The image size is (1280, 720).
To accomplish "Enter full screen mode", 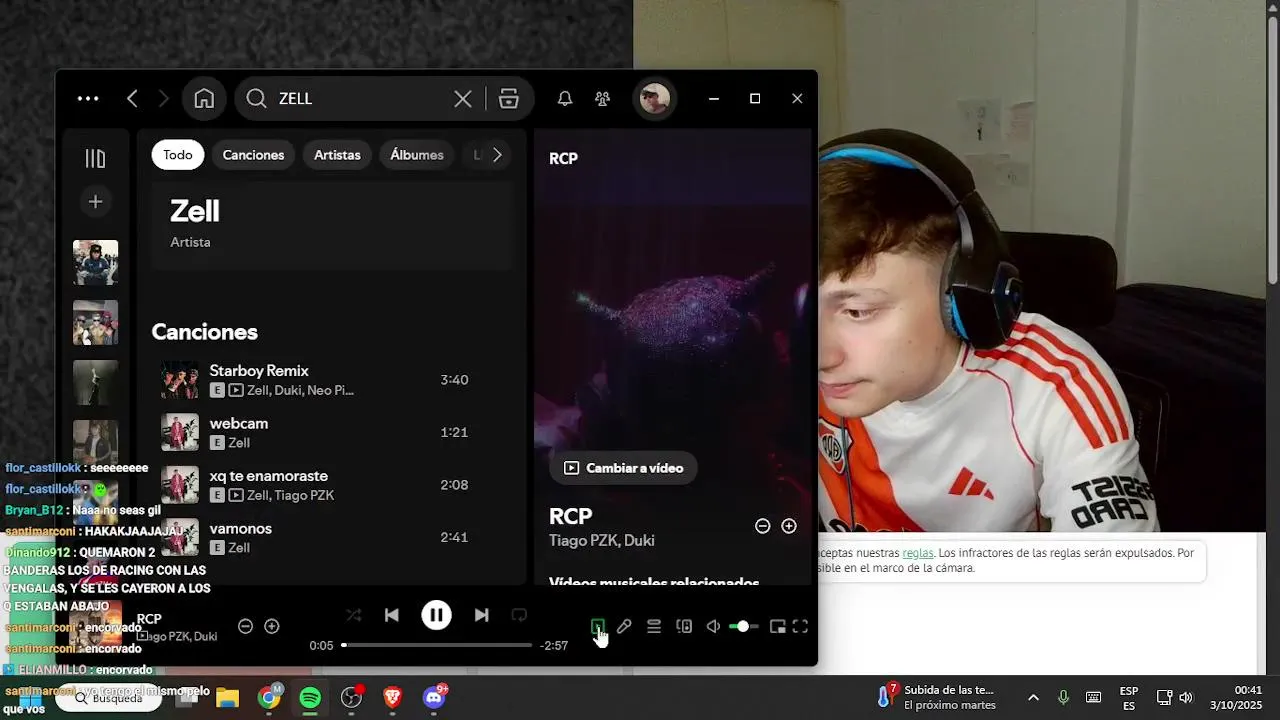I will pyautogui.click(x=800, y=627).
